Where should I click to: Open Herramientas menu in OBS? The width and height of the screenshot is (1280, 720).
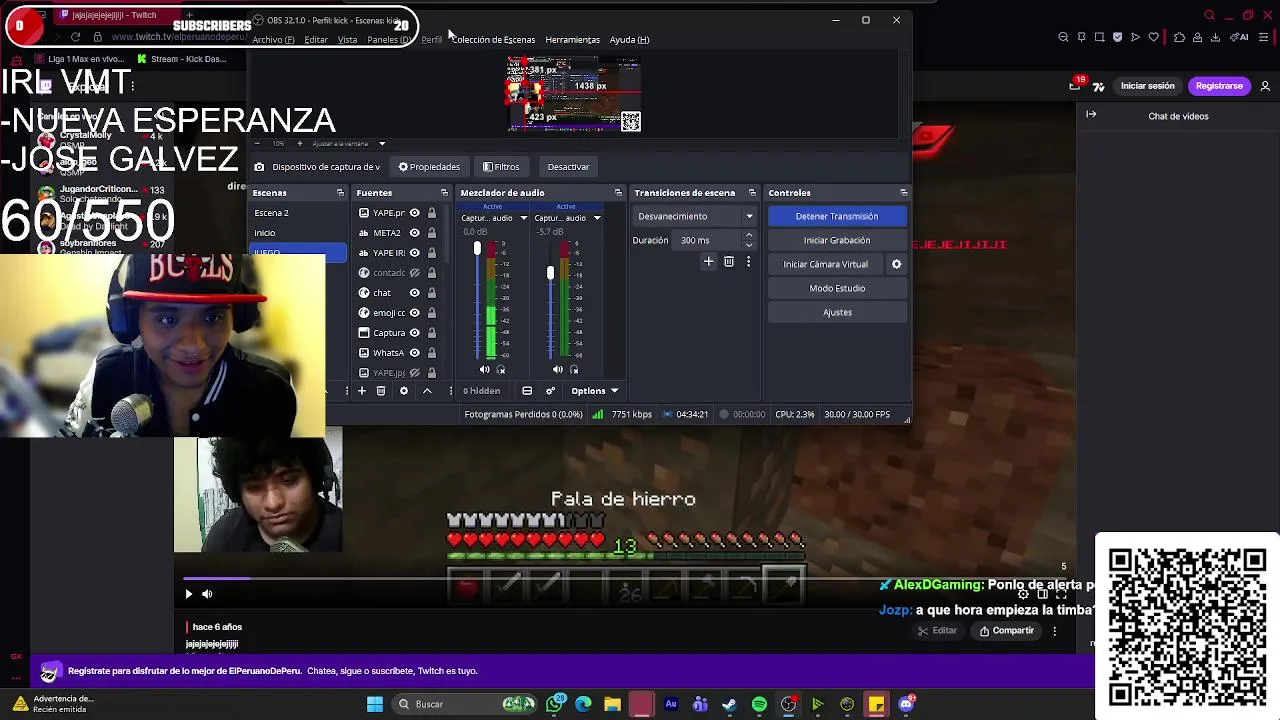(x=572, y=40)
